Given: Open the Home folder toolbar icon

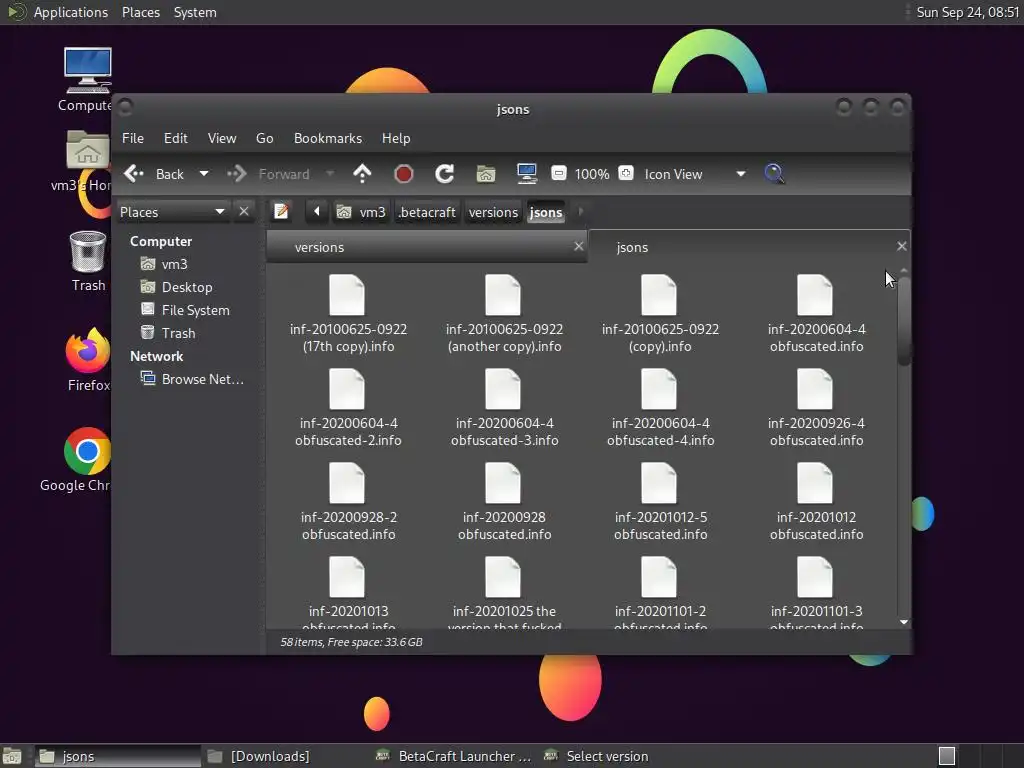Looking at the screenshot, I should pyautogui.click(x=486, y=174).
